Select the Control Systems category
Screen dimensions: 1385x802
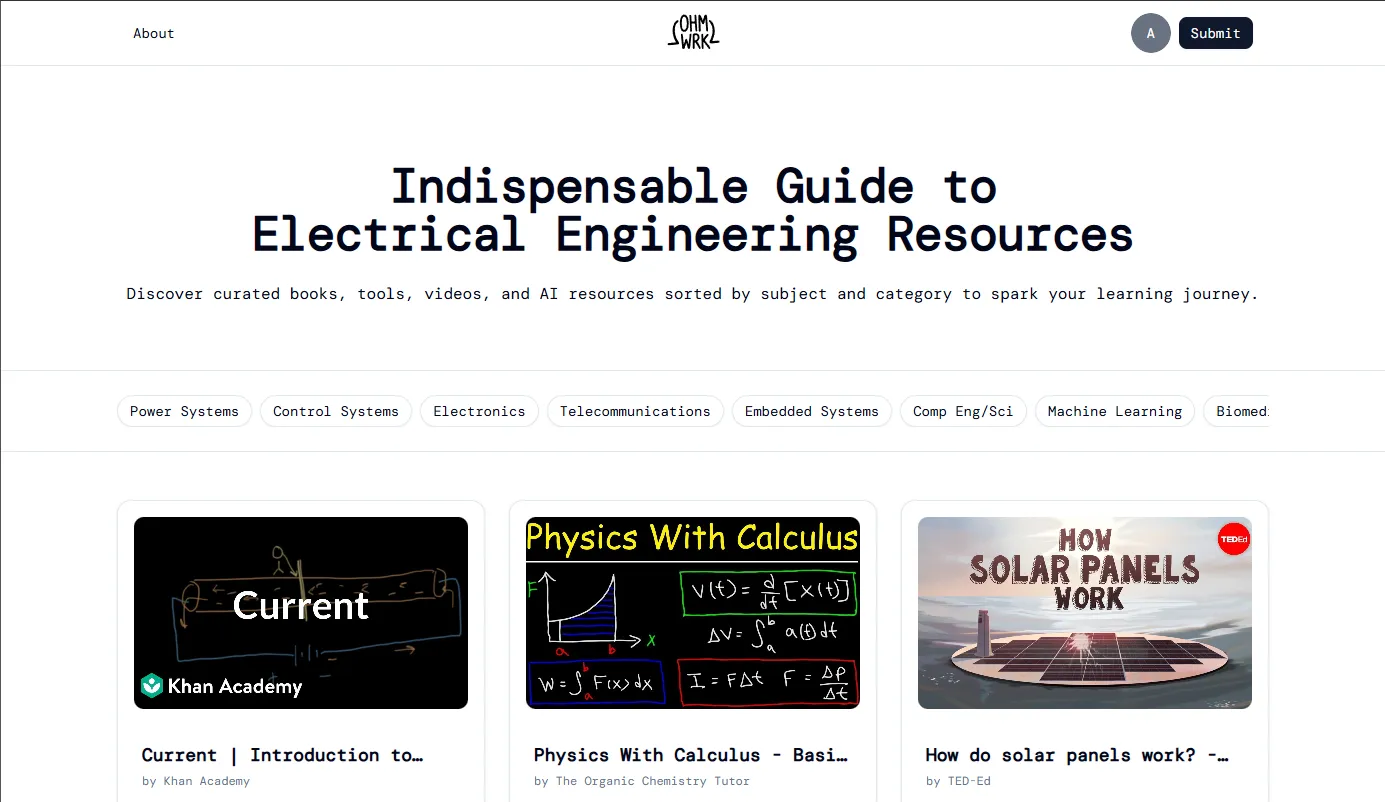[x=335, y=411]
